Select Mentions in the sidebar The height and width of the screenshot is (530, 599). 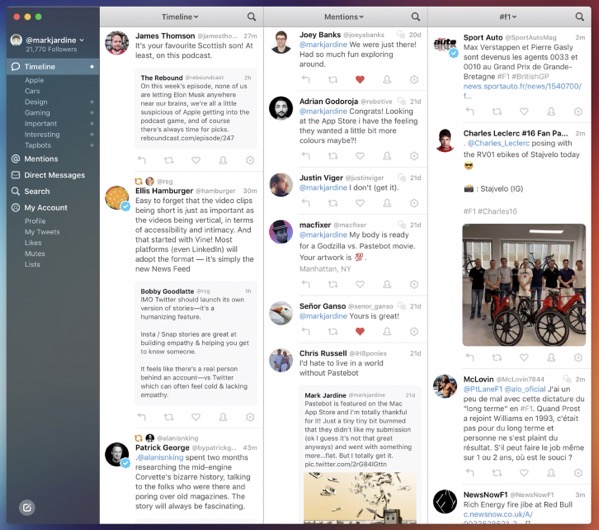point(41,159)
